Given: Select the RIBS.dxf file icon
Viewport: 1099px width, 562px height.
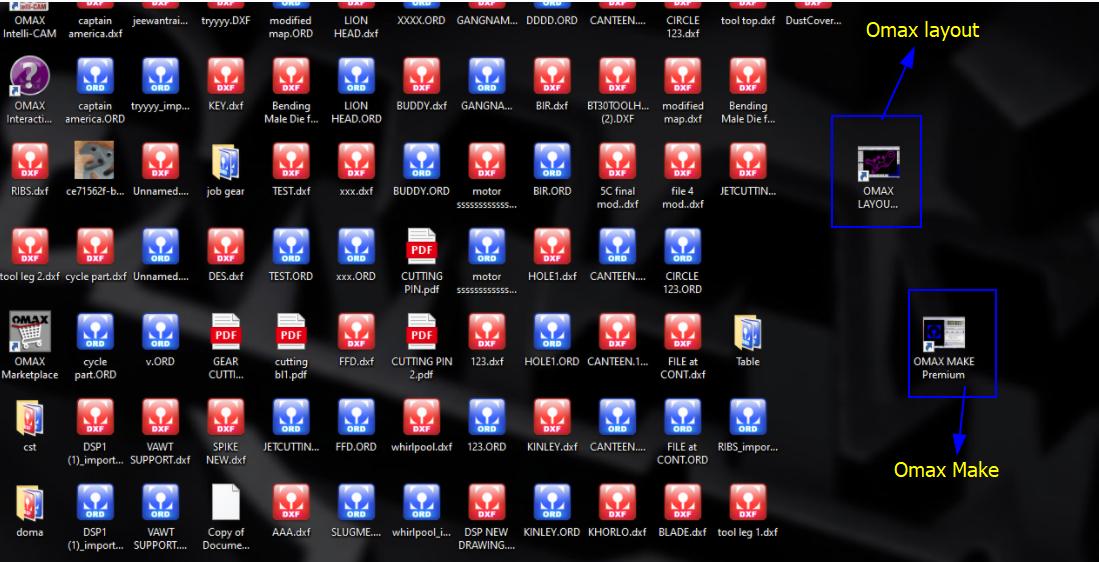Looking at the screenshot, I should [29, 161].
